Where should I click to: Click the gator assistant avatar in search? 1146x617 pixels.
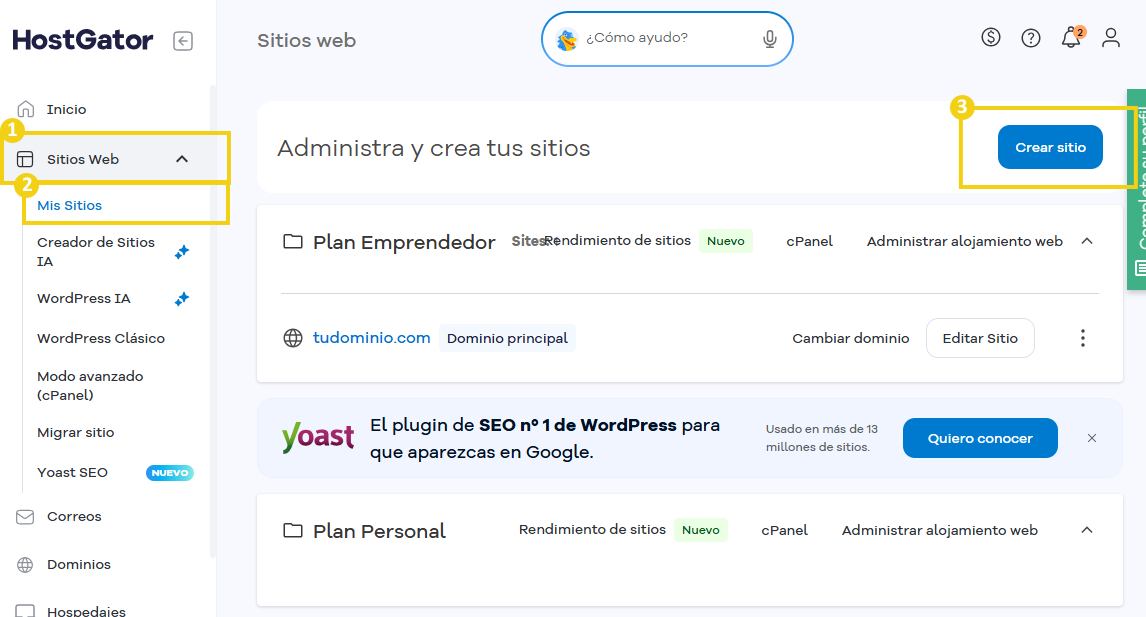567,39
